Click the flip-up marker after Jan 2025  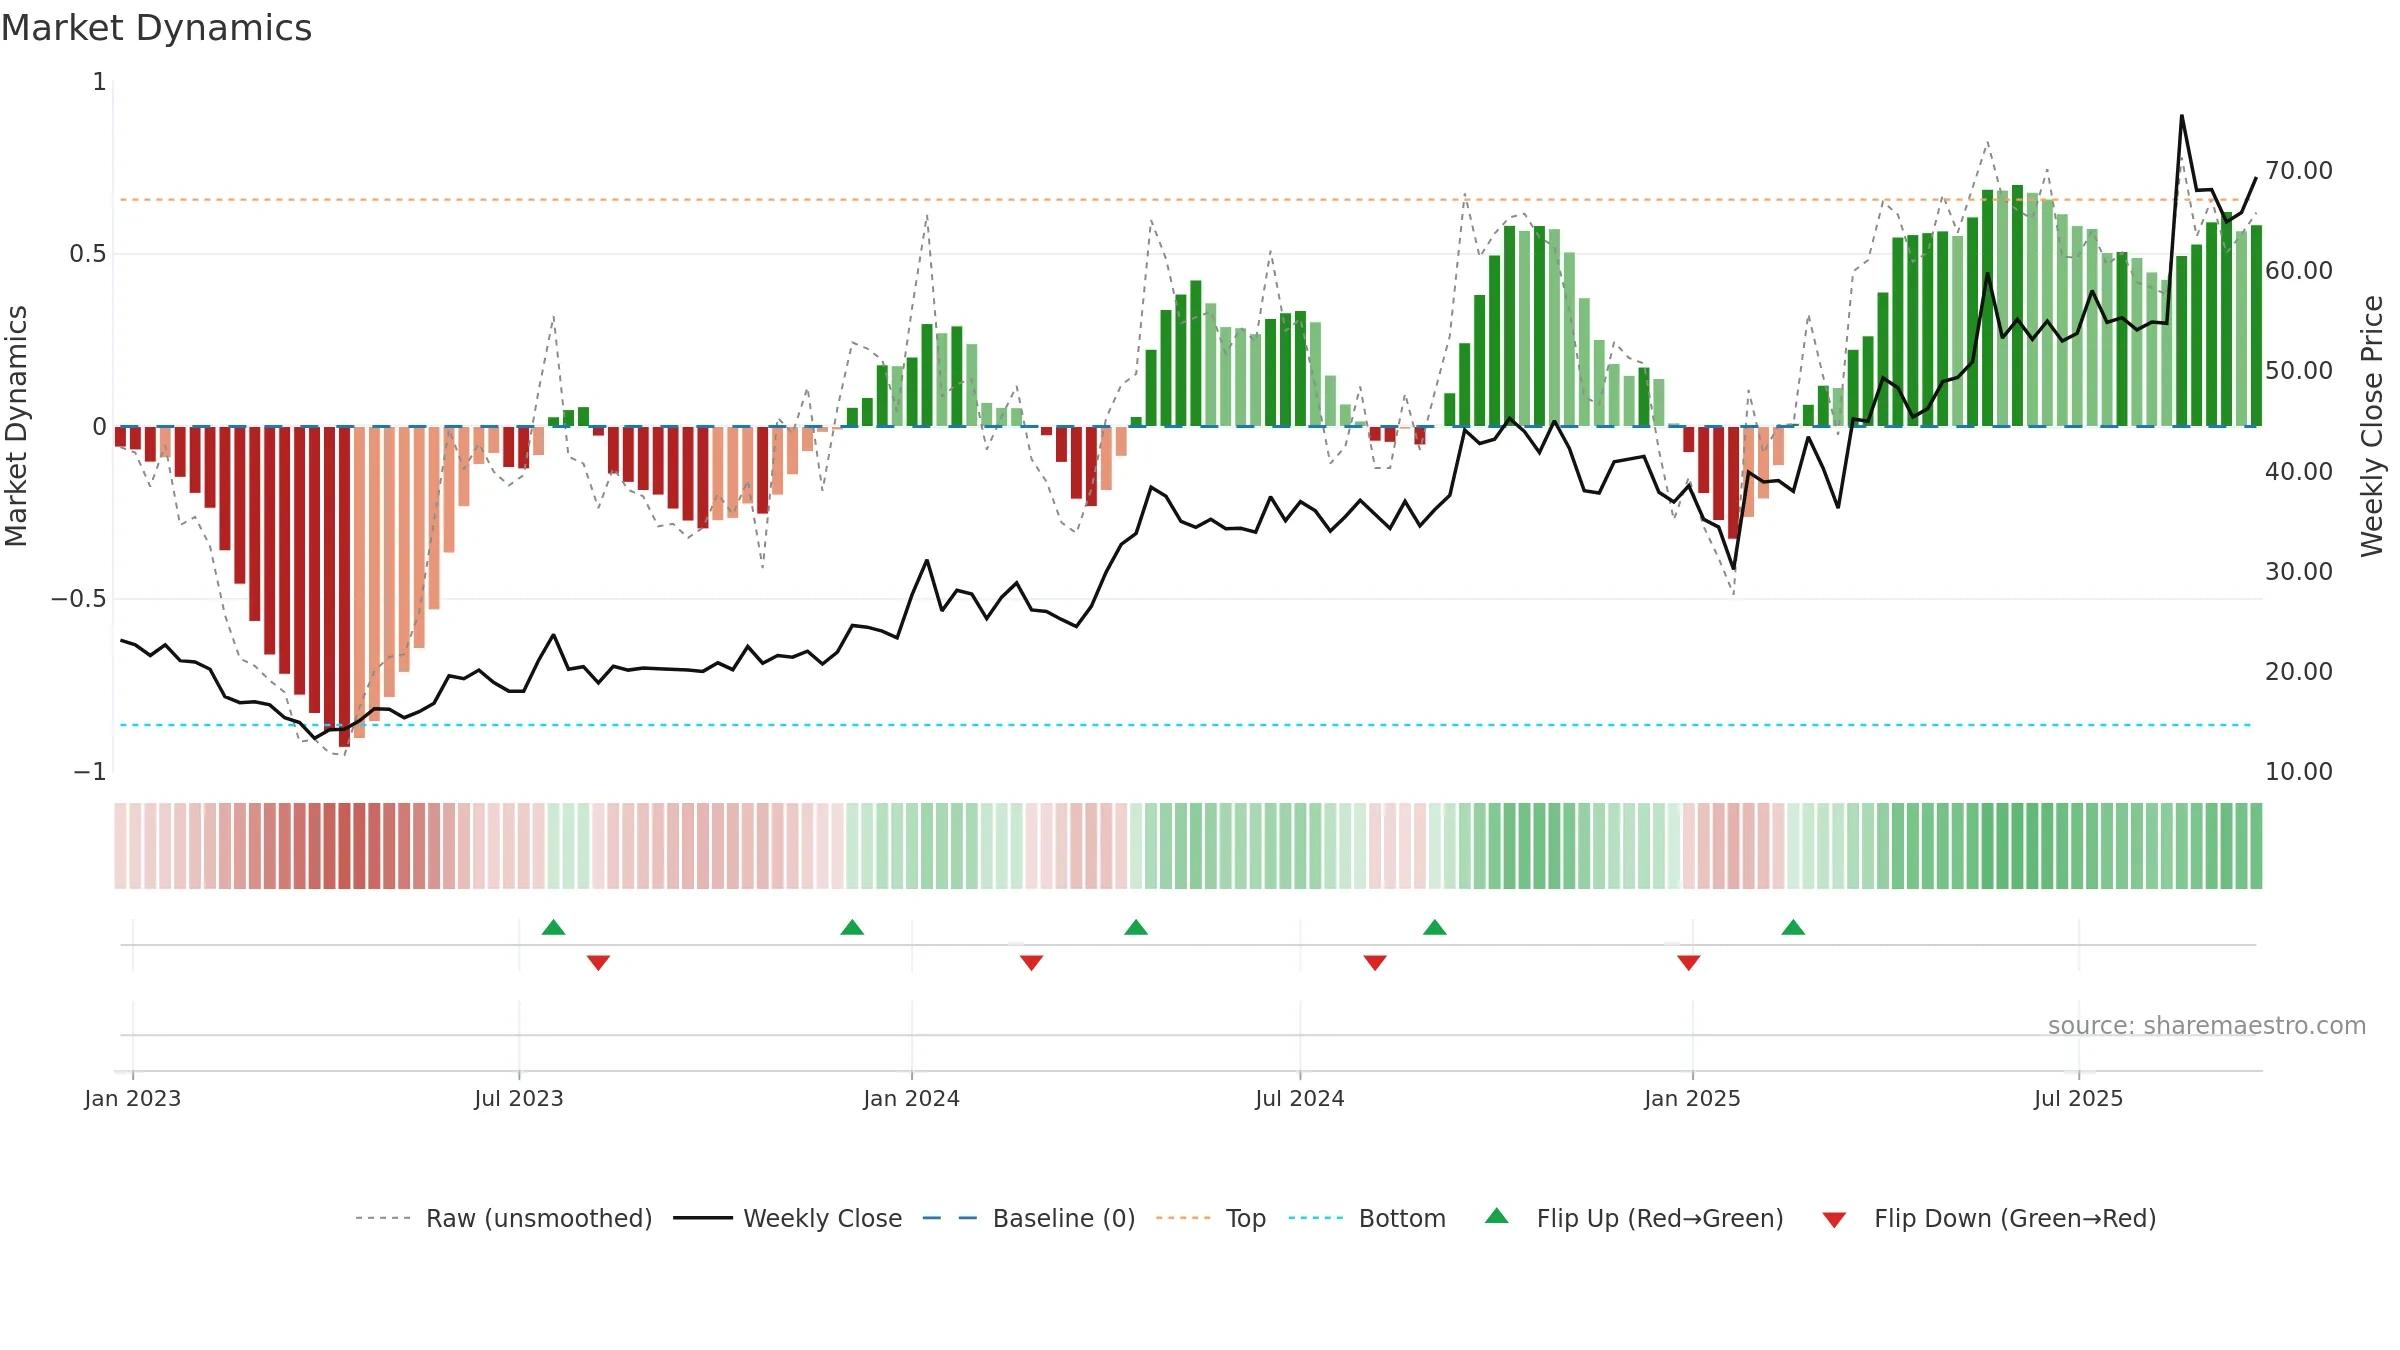pyautogui.click(x=1793, y=927)
